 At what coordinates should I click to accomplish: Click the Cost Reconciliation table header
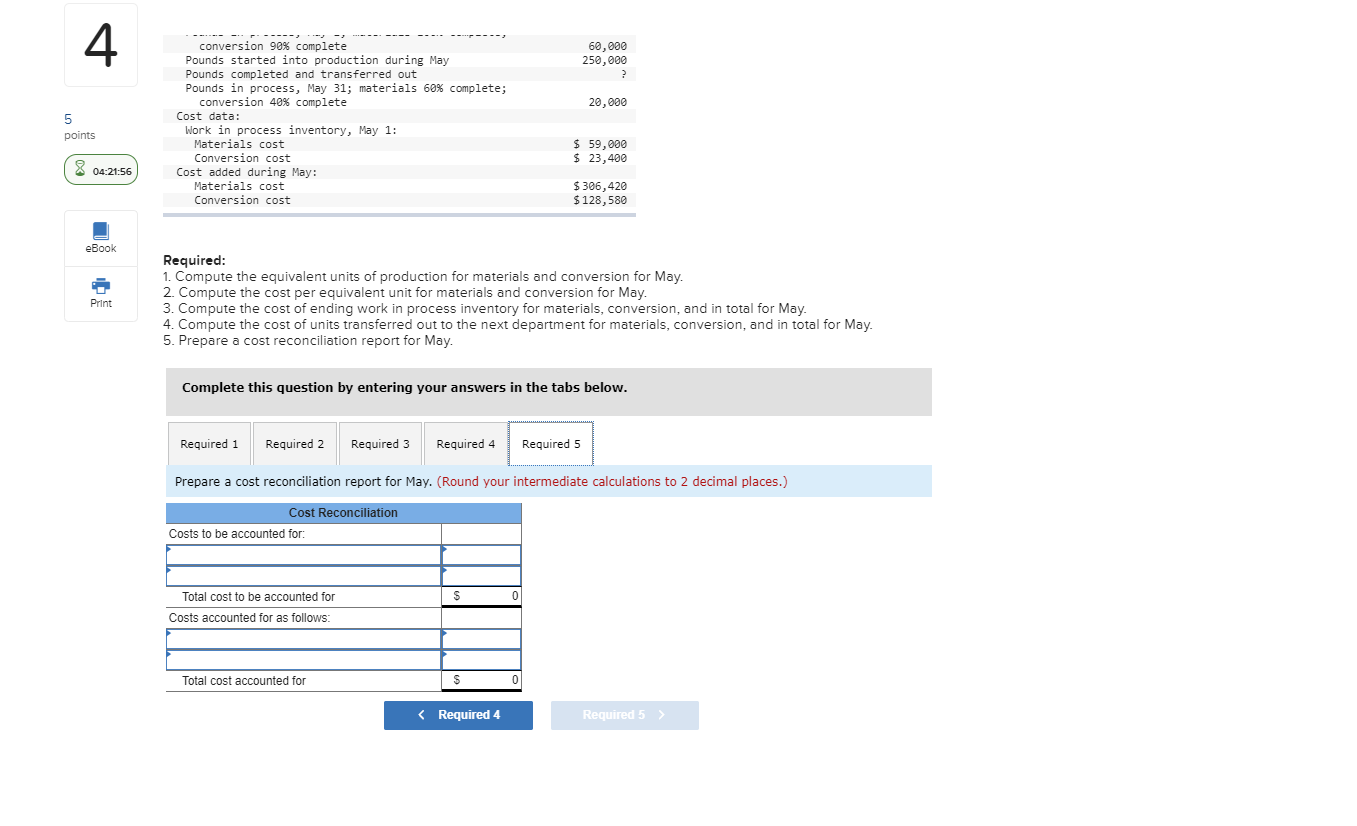click(x=343, y=512)
